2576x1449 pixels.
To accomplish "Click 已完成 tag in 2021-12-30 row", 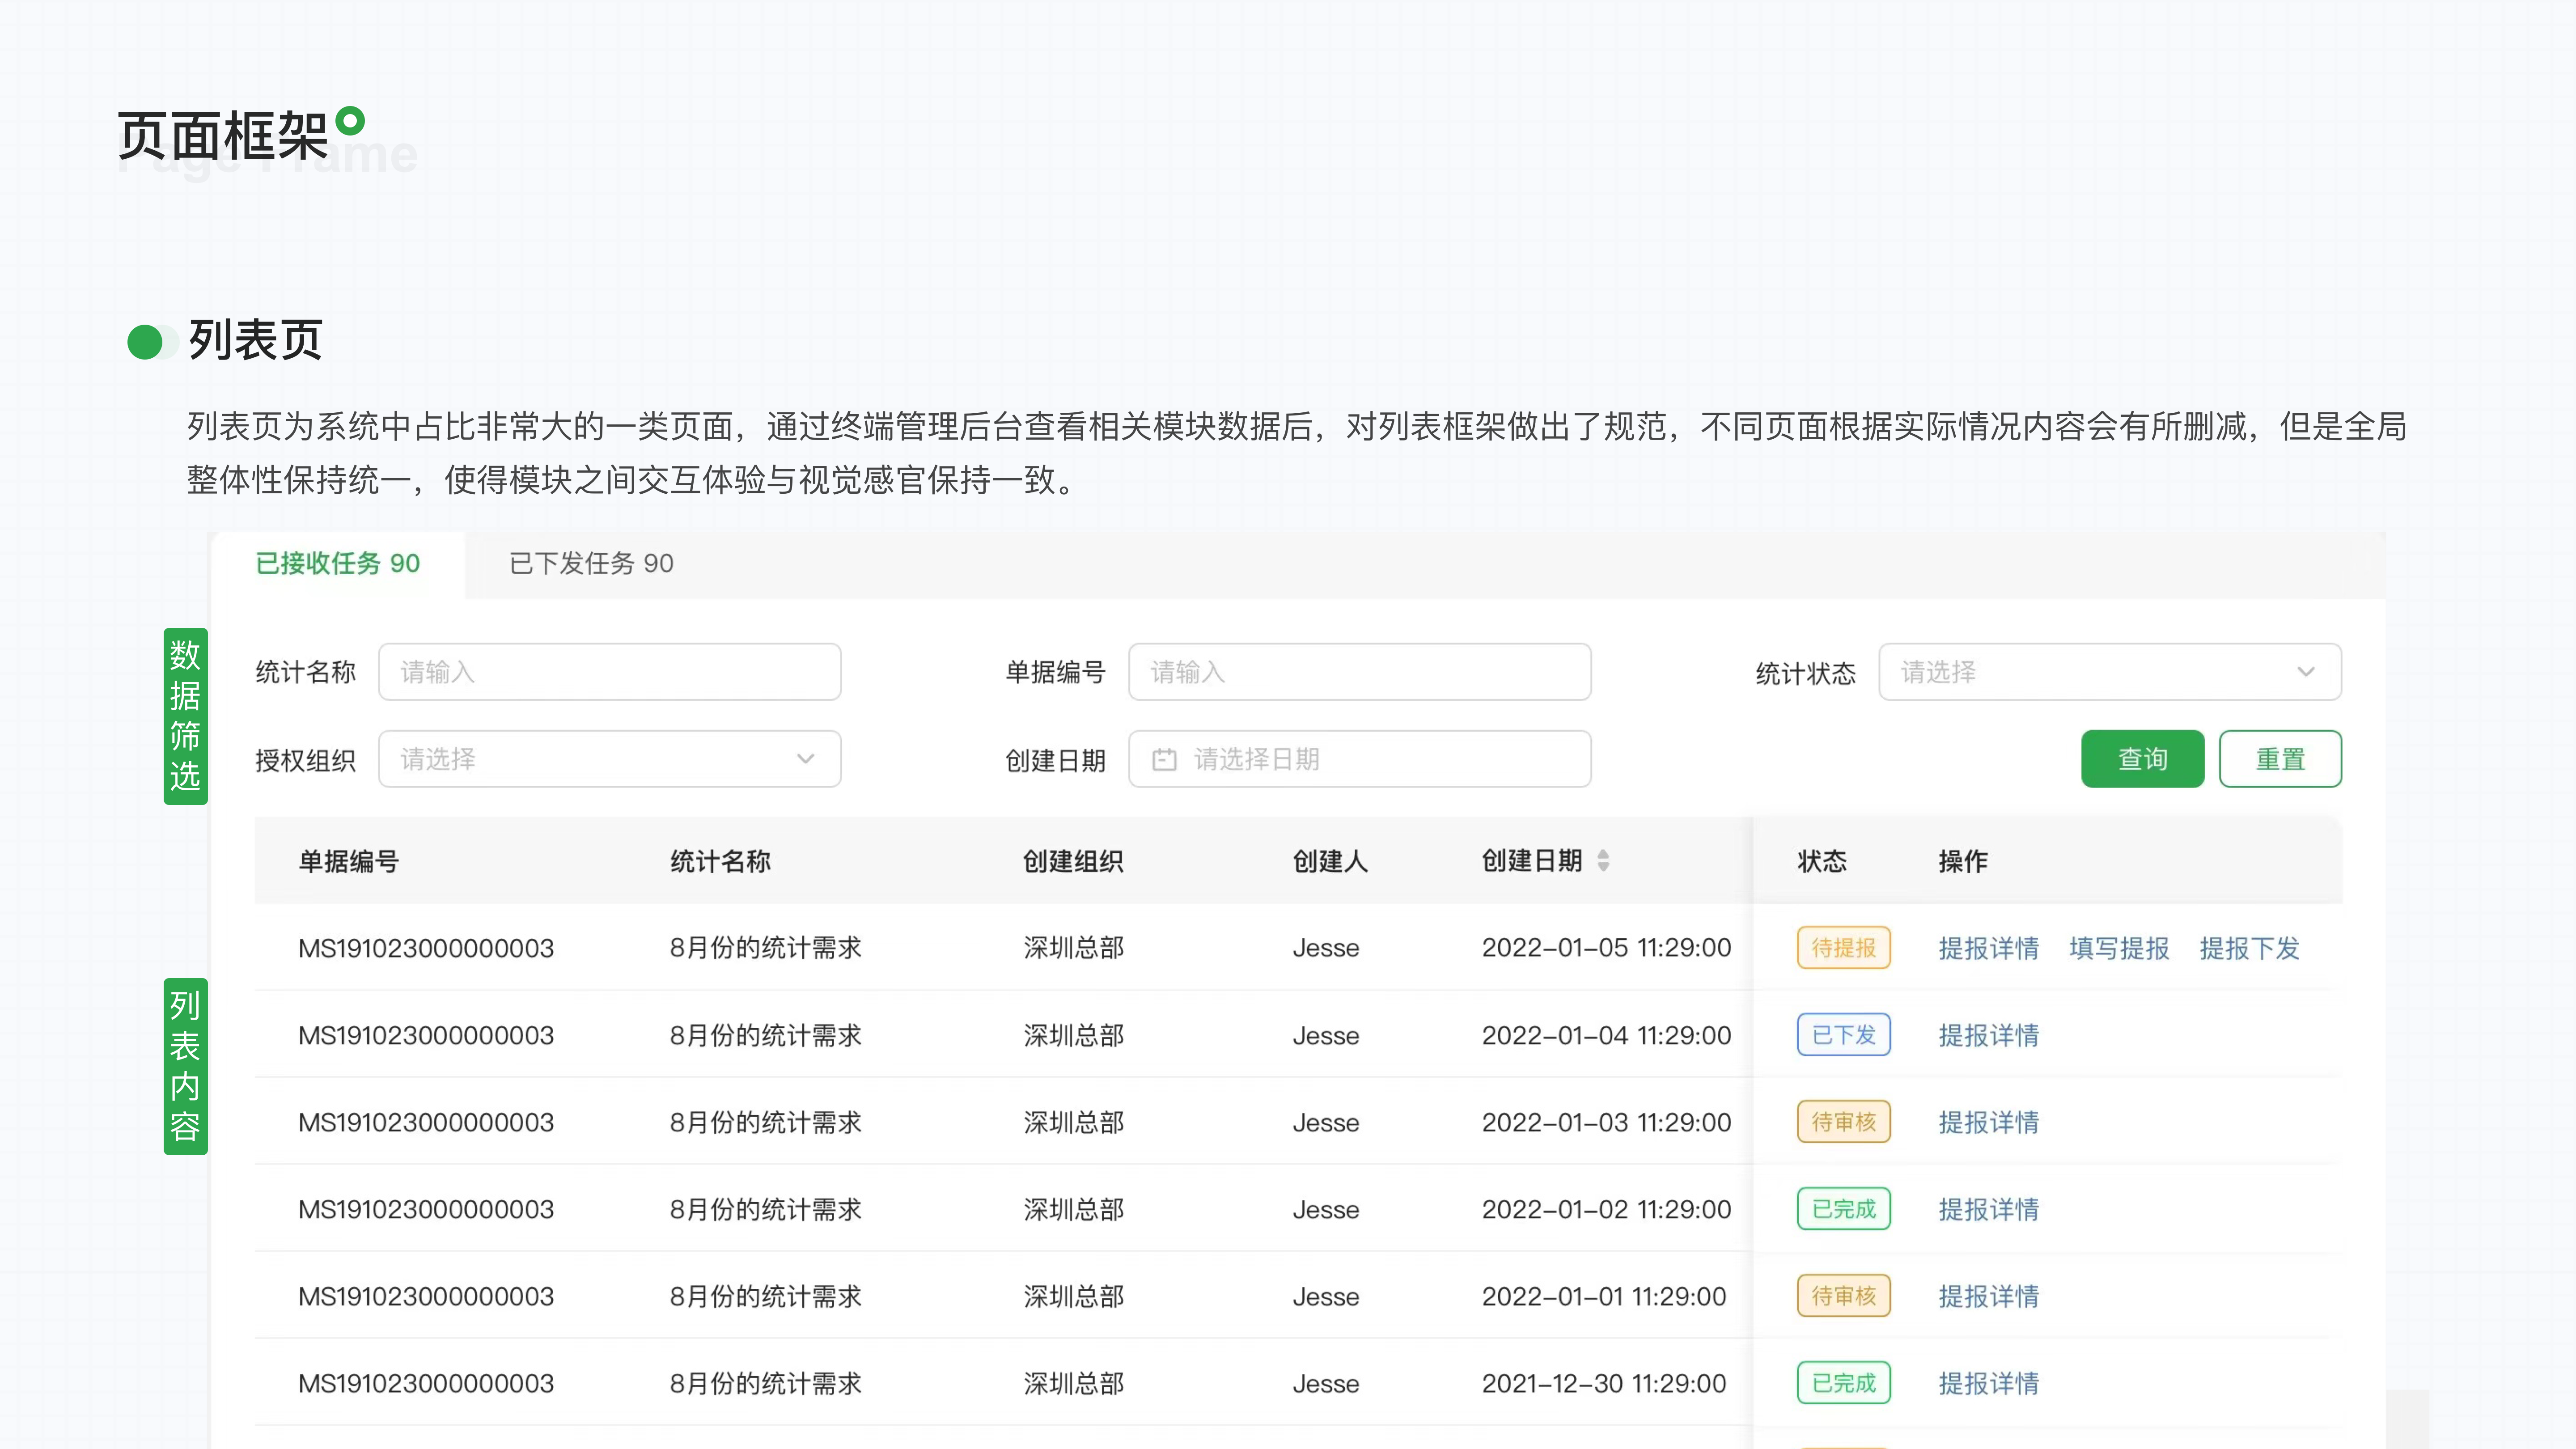I will click(1844, 1383).
